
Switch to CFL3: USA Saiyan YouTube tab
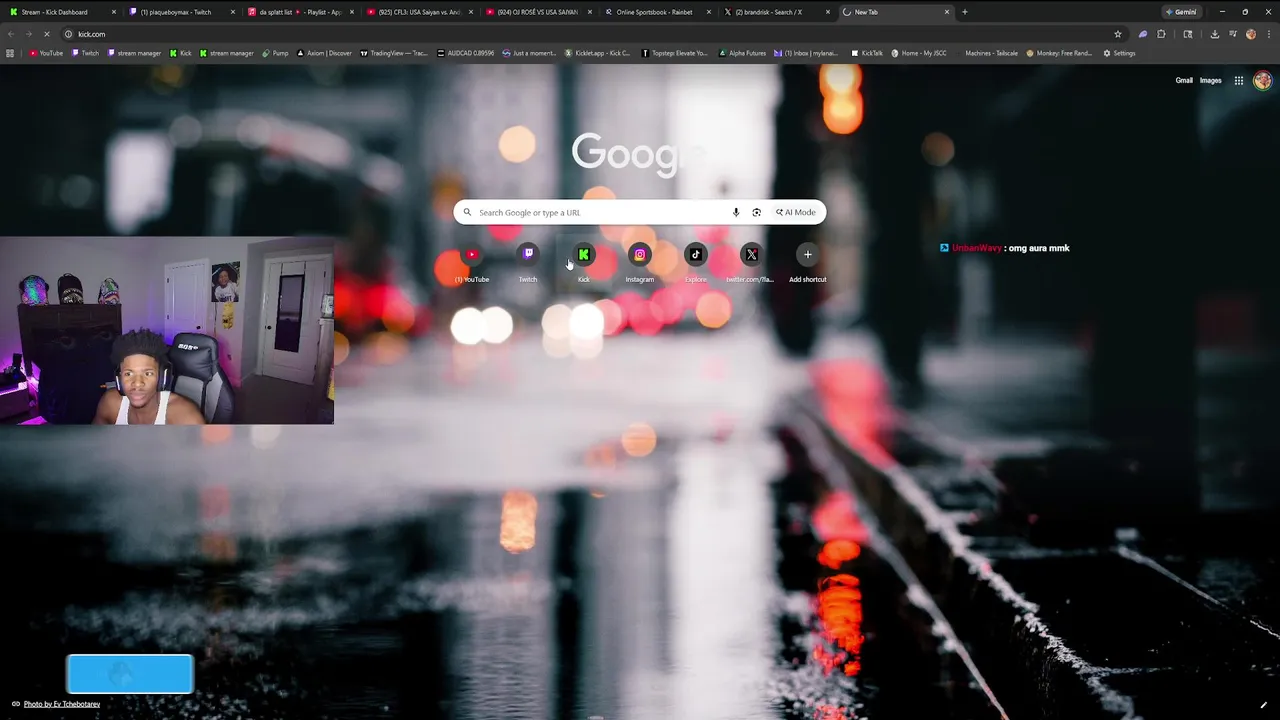418,12
